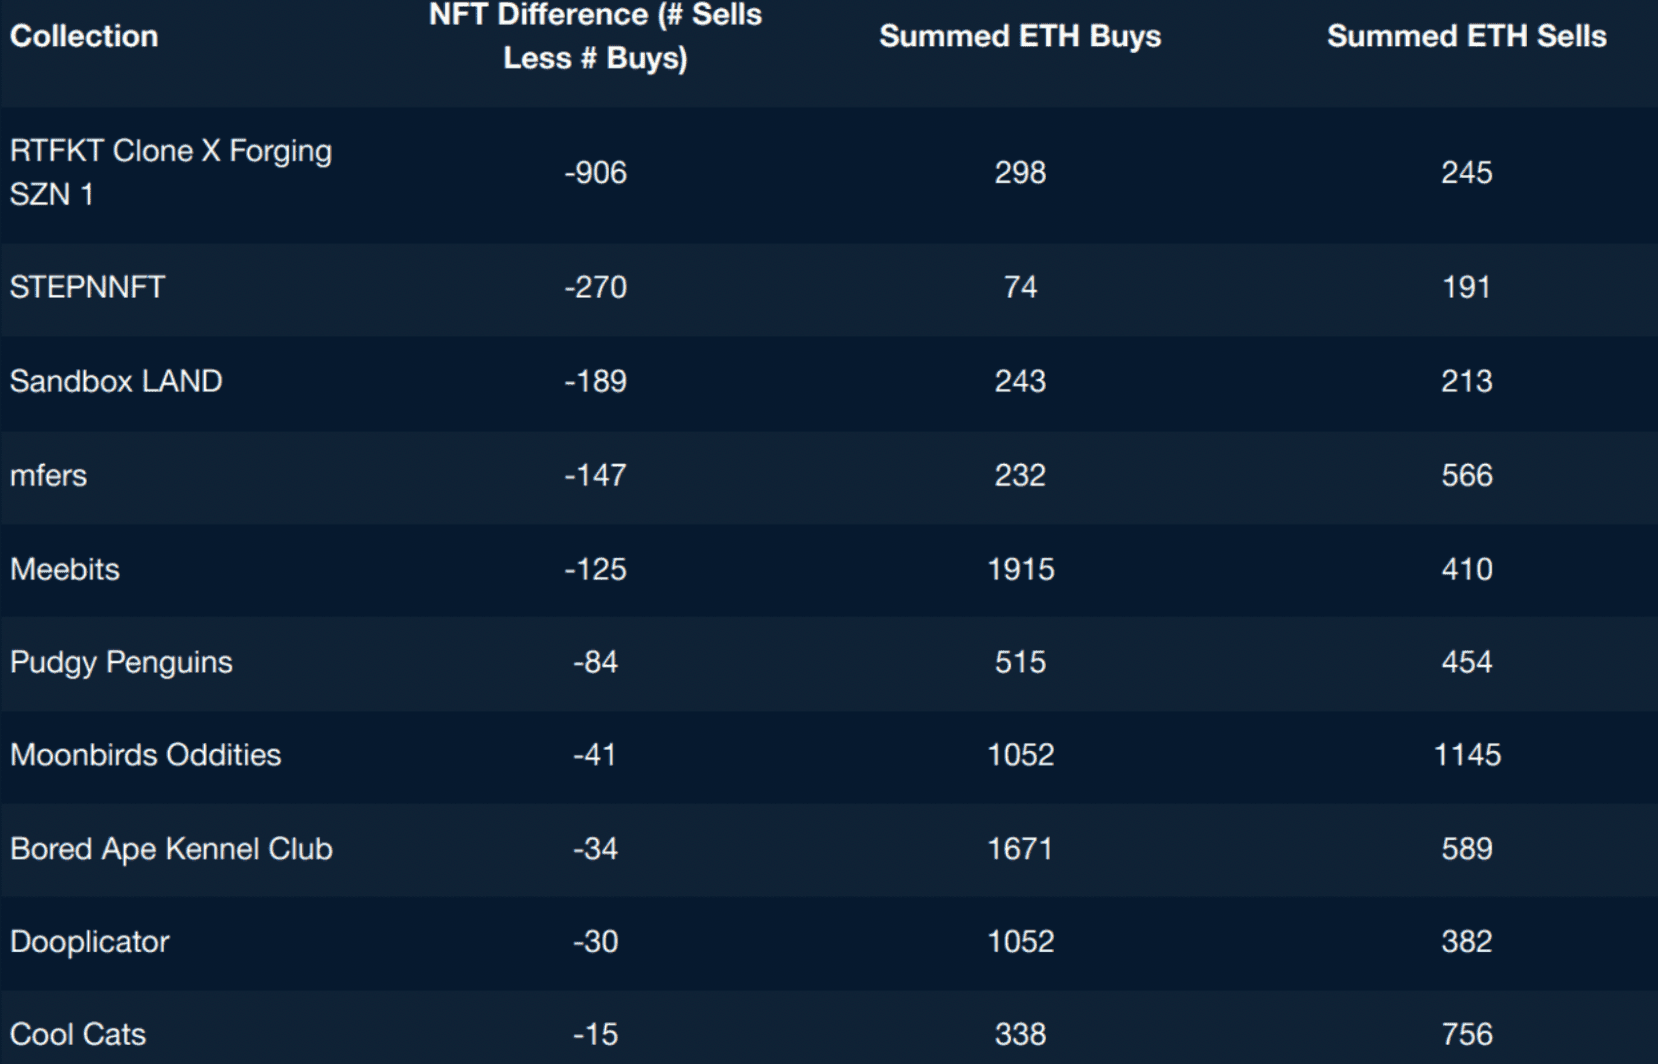This screenshot has height=1064, width=1658.
Task: Select the Bored Ape Kennel Club row
Action: click(x=171, y=849)
